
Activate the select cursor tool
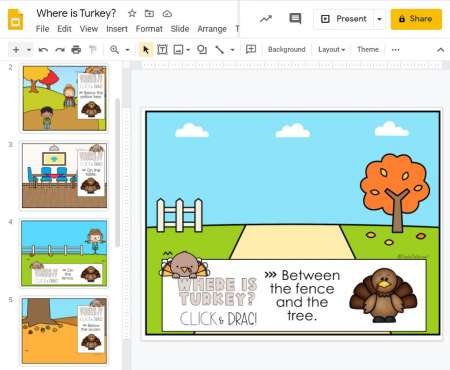pos(146,50)
